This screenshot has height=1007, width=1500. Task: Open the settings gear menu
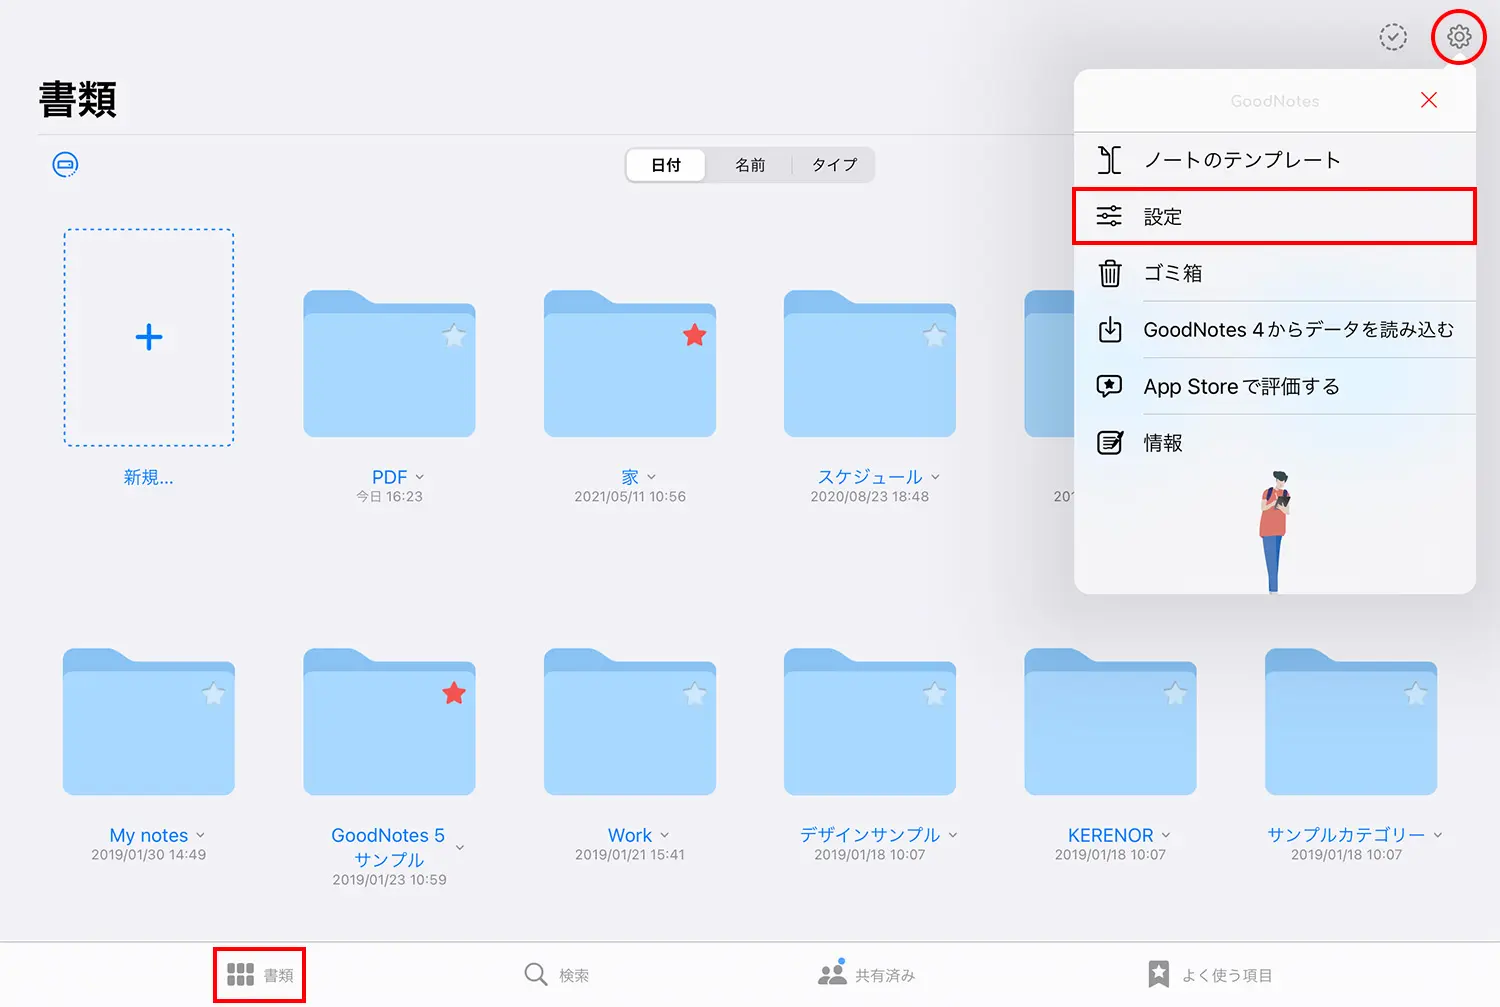point(1459,37)
